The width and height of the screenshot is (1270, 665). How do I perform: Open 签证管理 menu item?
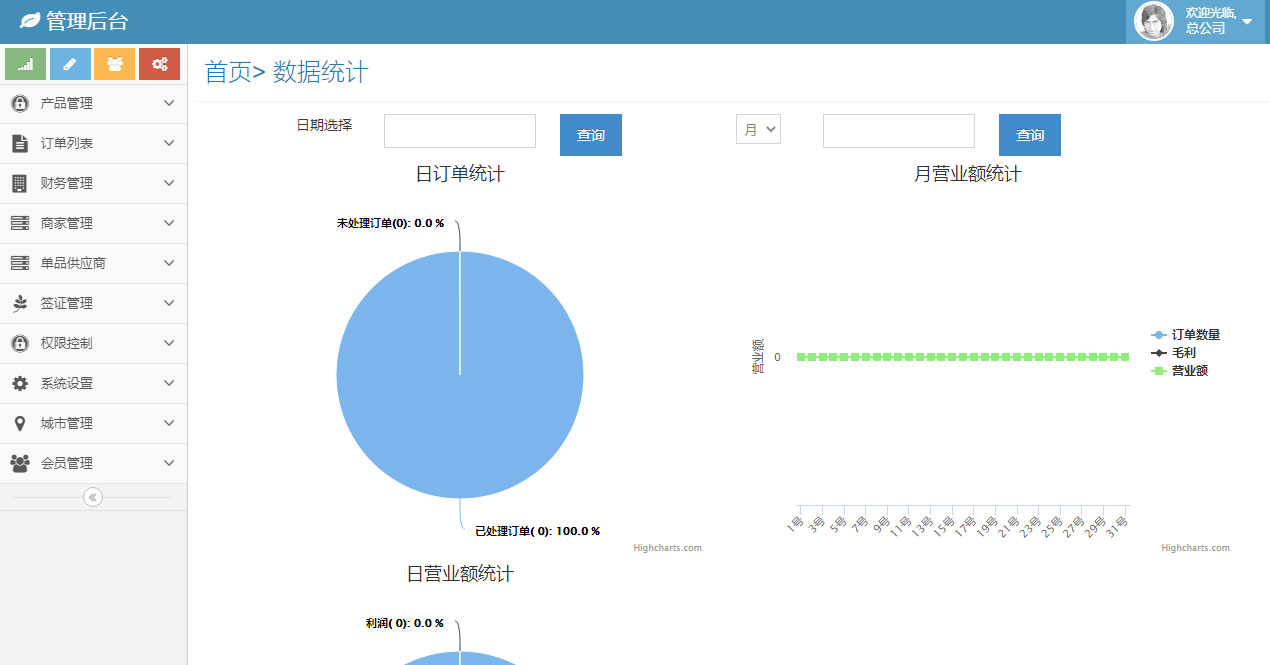click(93, 303)
